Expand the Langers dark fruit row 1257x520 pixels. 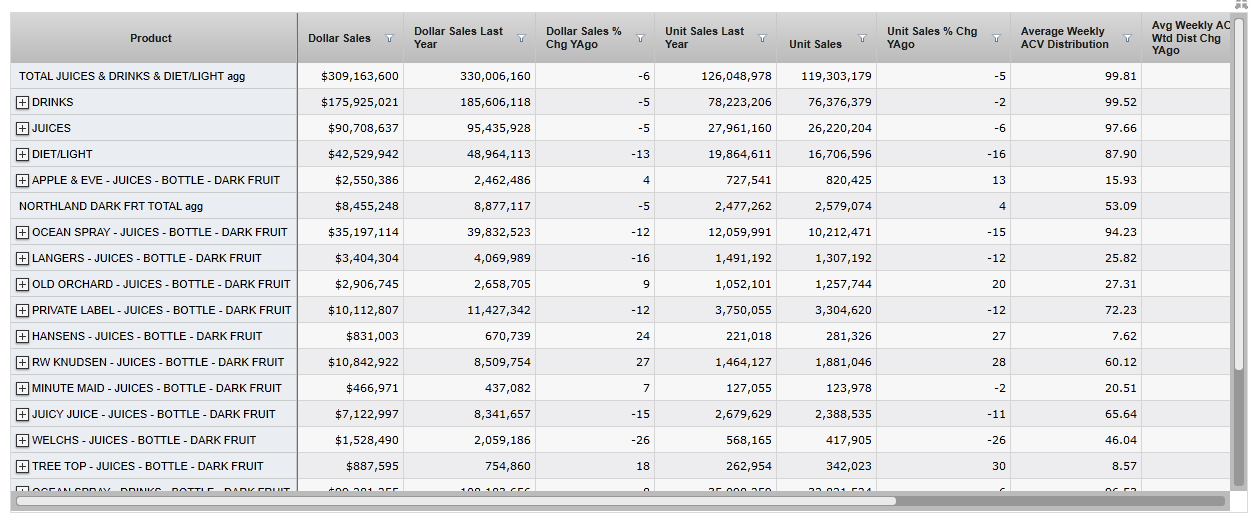[x=23, y=258]
